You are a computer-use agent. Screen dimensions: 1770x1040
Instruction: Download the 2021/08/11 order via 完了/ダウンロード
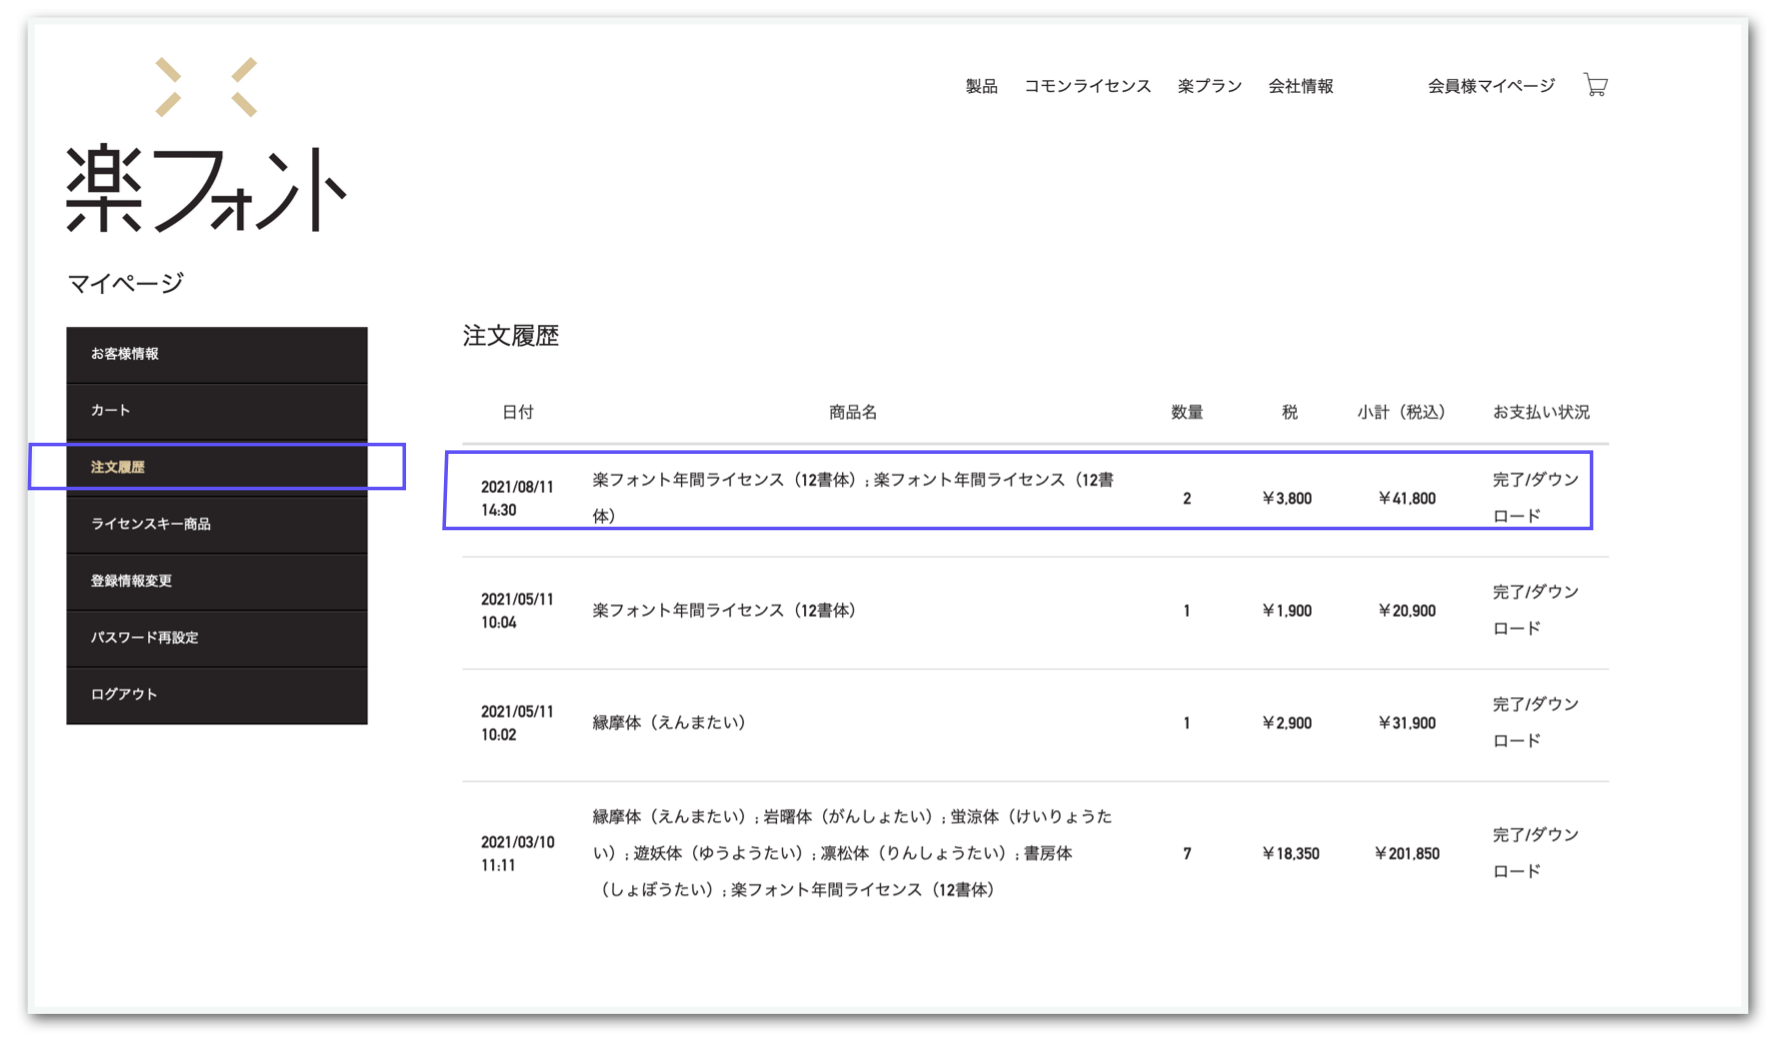coord(1534,498)
